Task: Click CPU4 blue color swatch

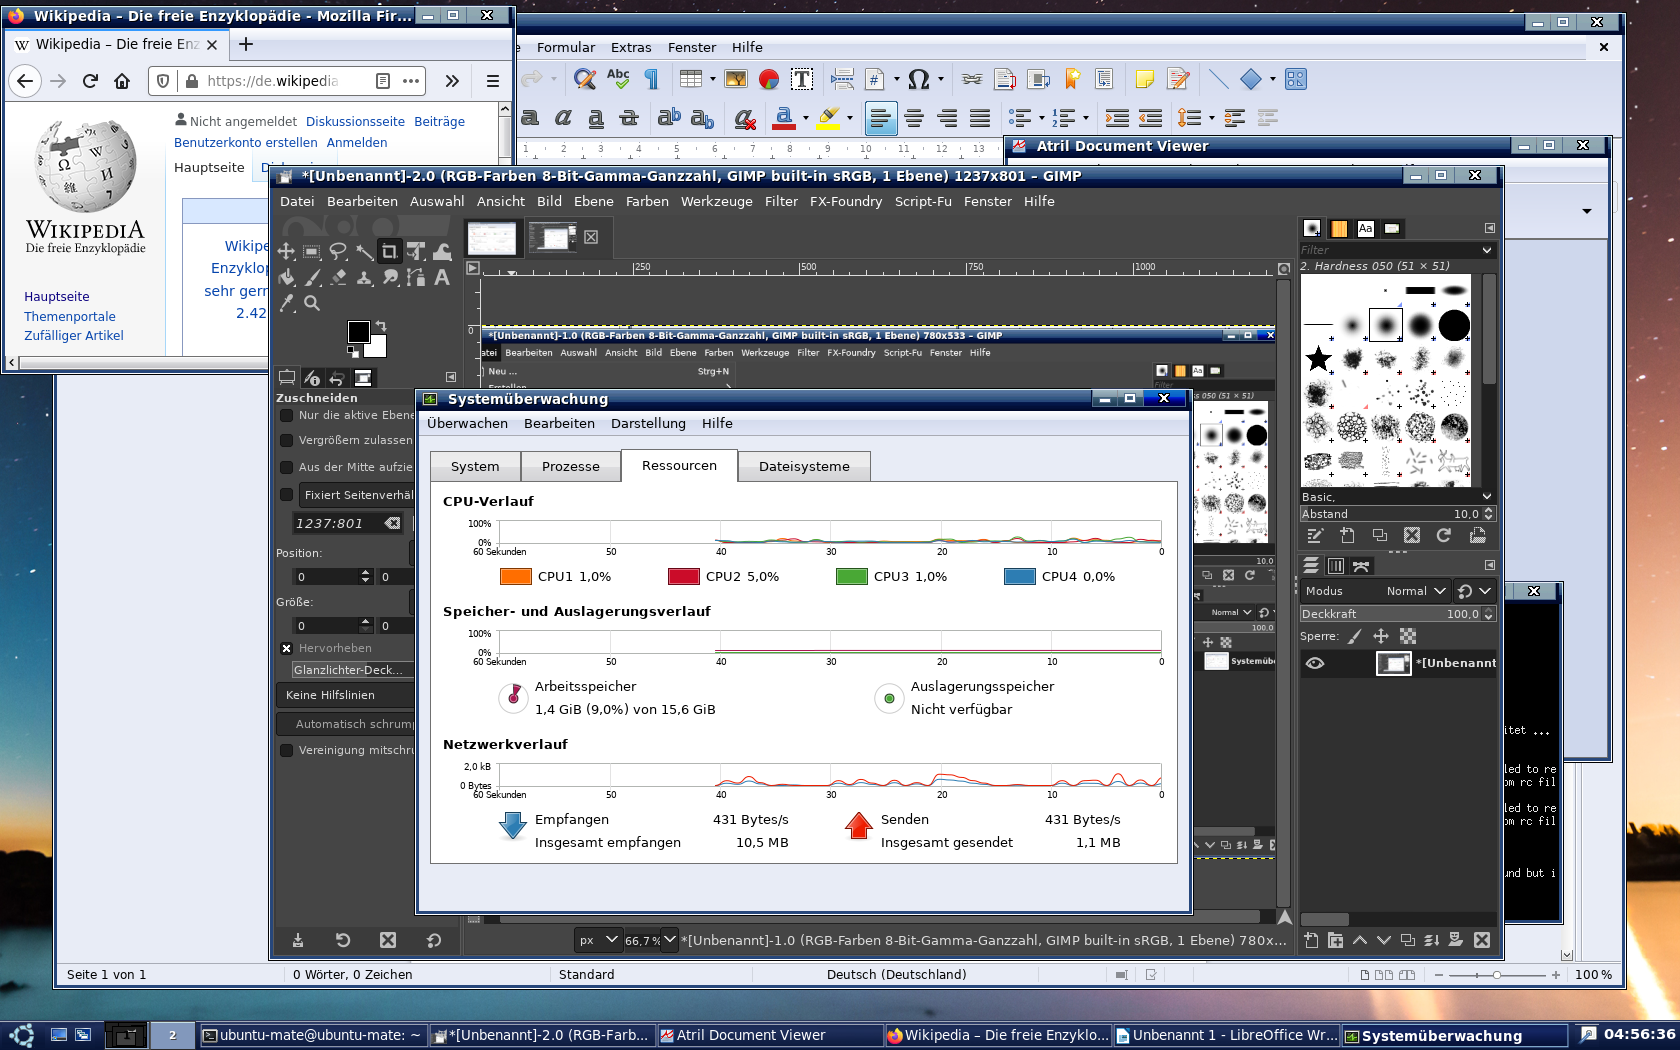Action: 1019,576
